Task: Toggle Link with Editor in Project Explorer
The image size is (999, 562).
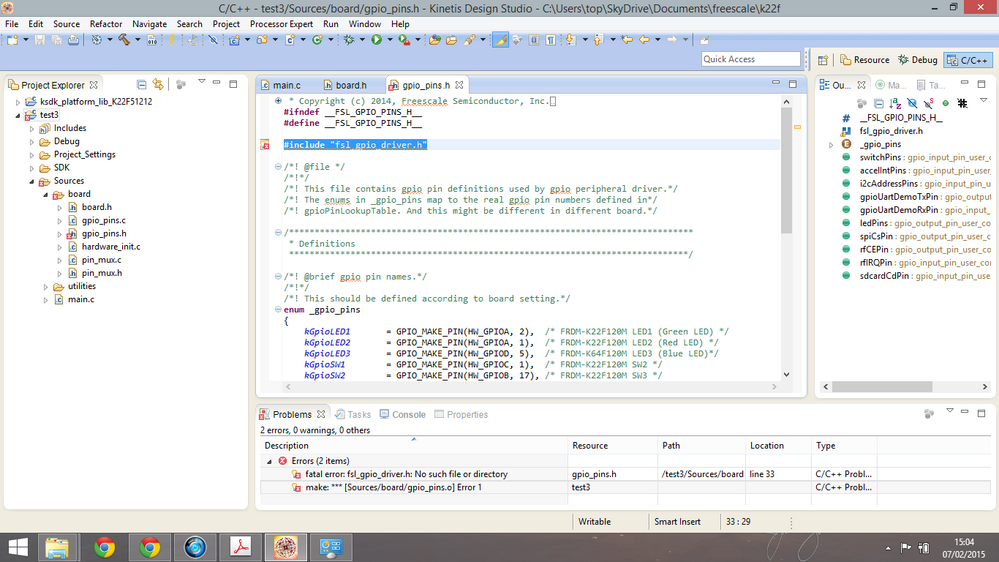Action: pyautogui.click(x=158, y=85)
